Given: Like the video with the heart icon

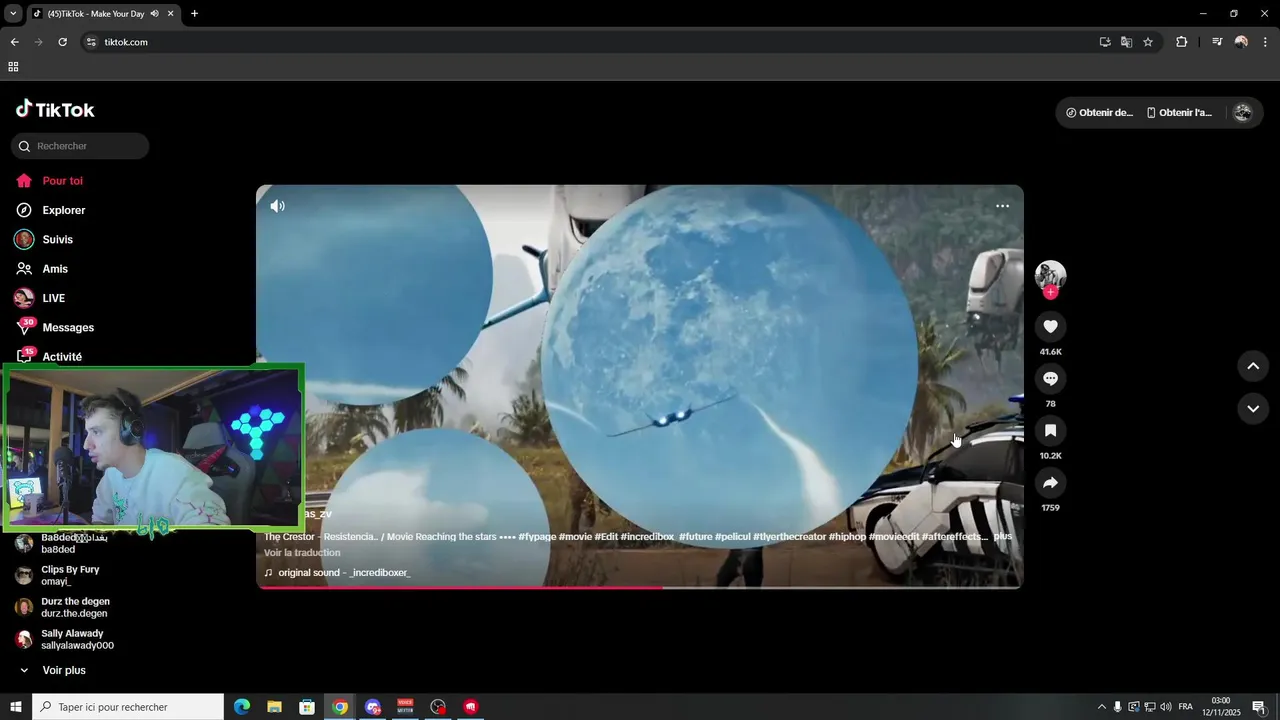Looking at the screenshot, I should pos(1050,327).
